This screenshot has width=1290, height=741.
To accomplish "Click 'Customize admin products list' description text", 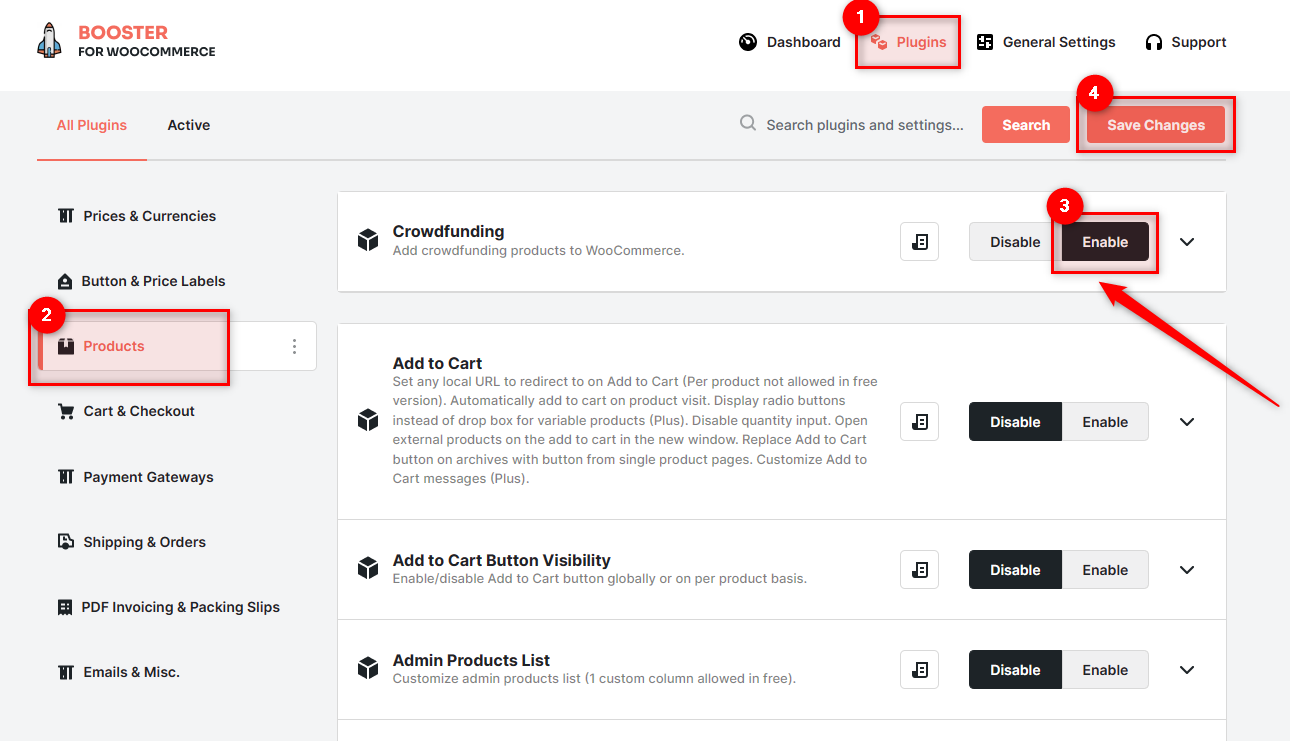I will coord(594,678).
